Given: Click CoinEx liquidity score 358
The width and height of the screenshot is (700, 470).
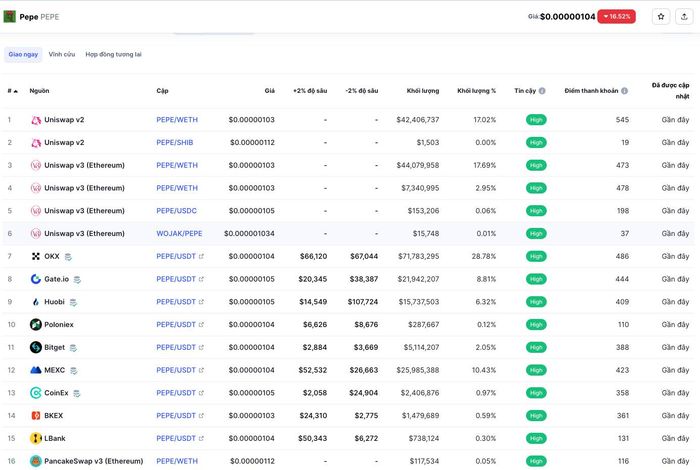Looking at the screenshot, I should click(x=623, y=393).
